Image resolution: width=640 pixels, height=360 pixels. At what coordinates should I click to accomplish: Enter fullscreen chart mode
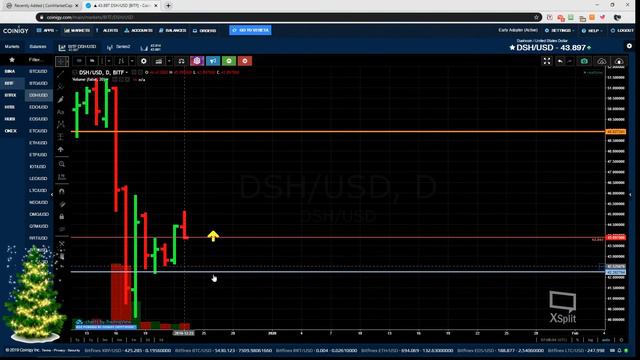pos(547,61)
